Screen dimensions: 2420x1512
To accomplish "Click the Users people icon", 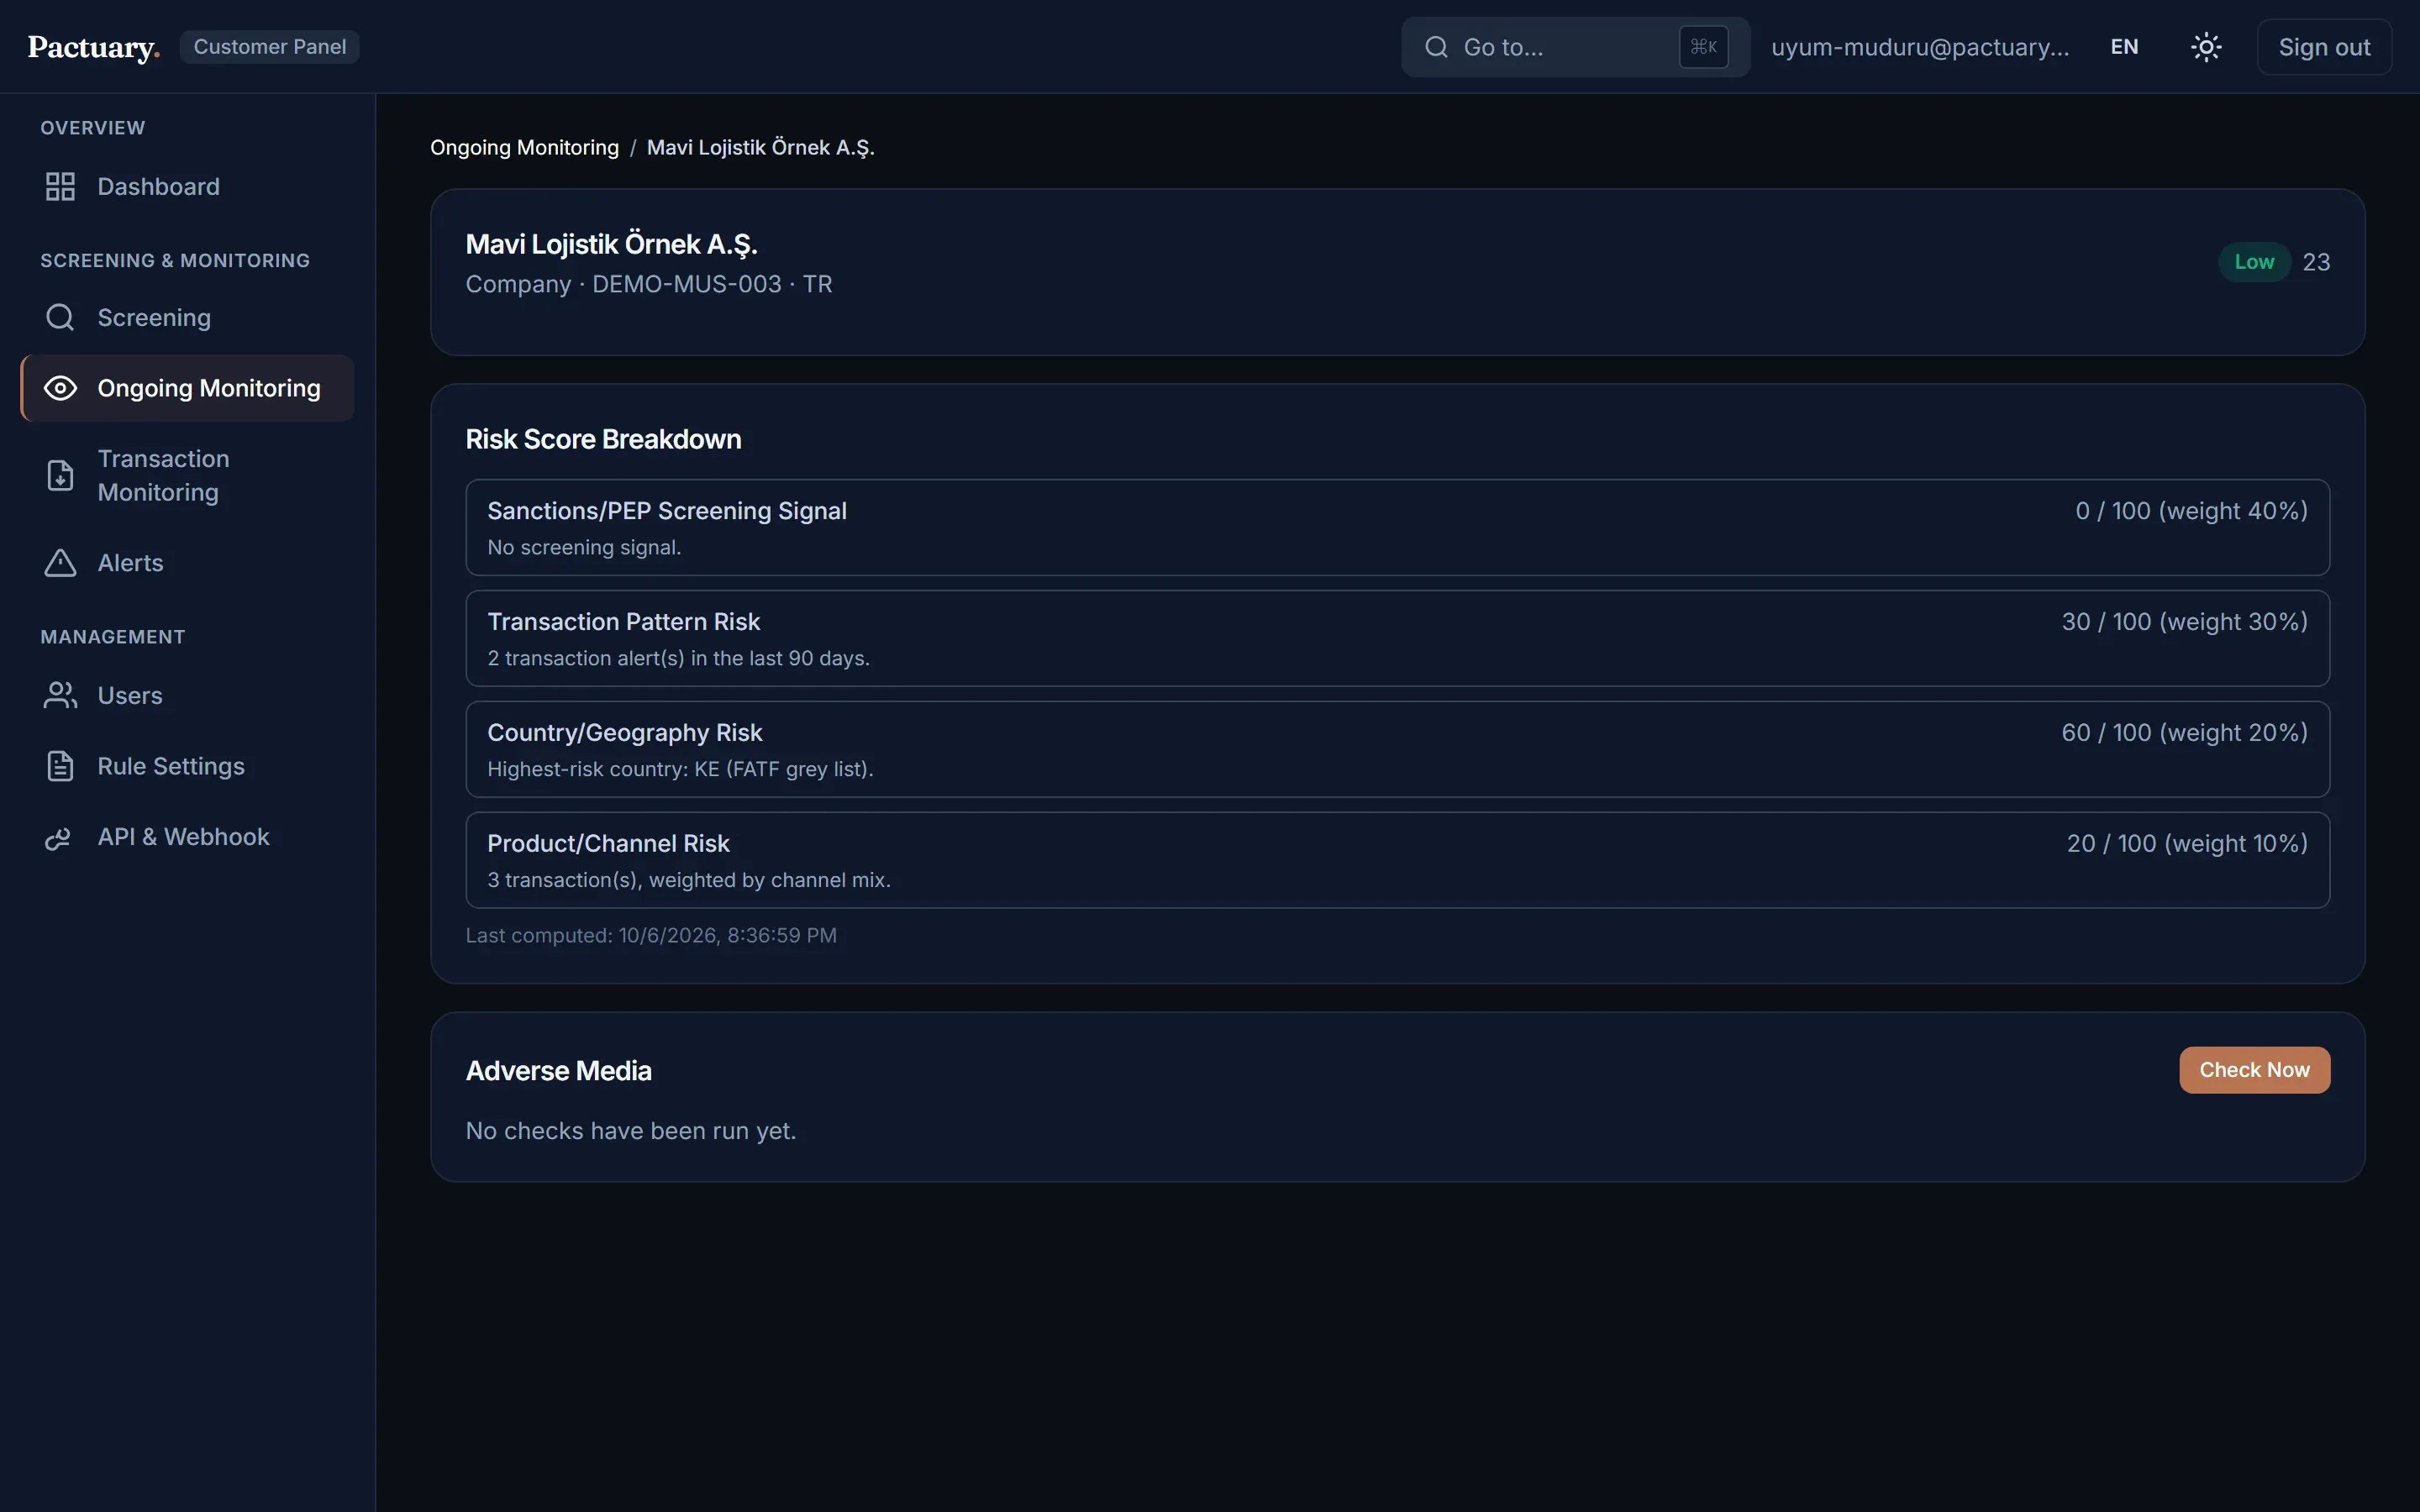I will (60, 695).
